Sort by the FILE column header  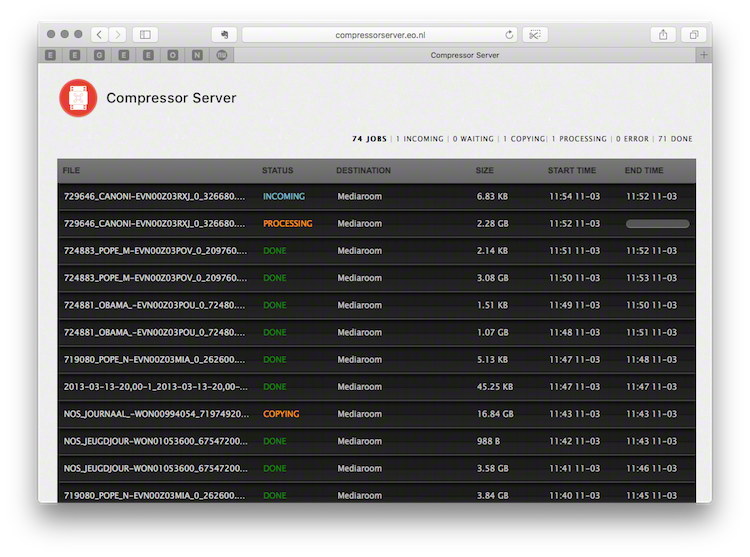tap(71, 170)
